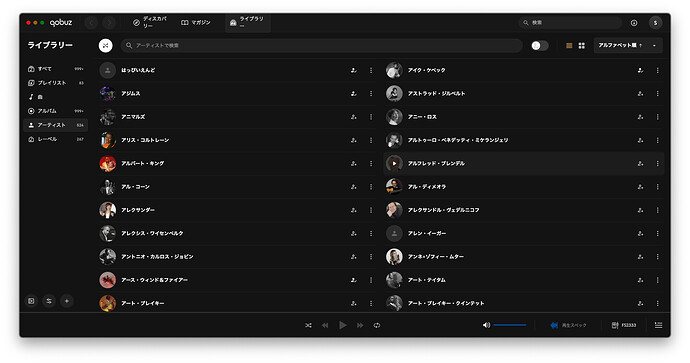The image size is (690, 363).
Task: Open the play queue list icon
Action: [x=658, y=325]
